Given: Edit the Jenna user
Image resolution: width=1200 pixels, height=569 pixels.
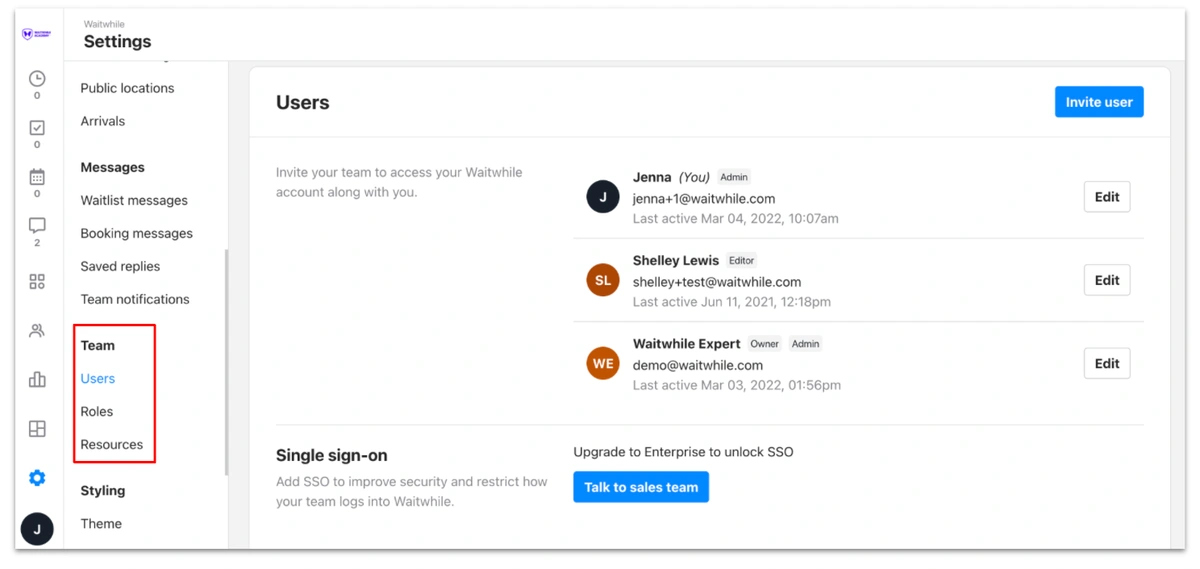Looking at the screenshot, I should pyautogui.click(x=1107, y=197).
